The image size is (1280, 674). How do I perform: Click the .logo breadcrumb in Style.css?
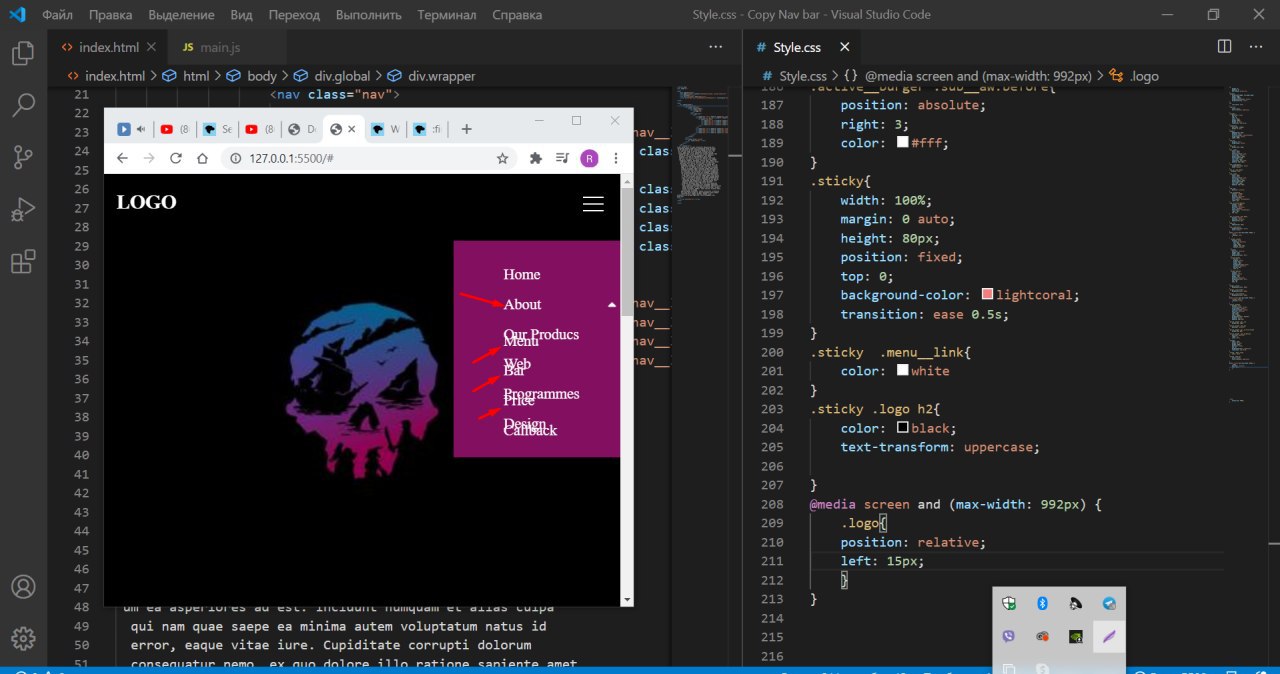pyautogui.click(x=1133, y=76)
